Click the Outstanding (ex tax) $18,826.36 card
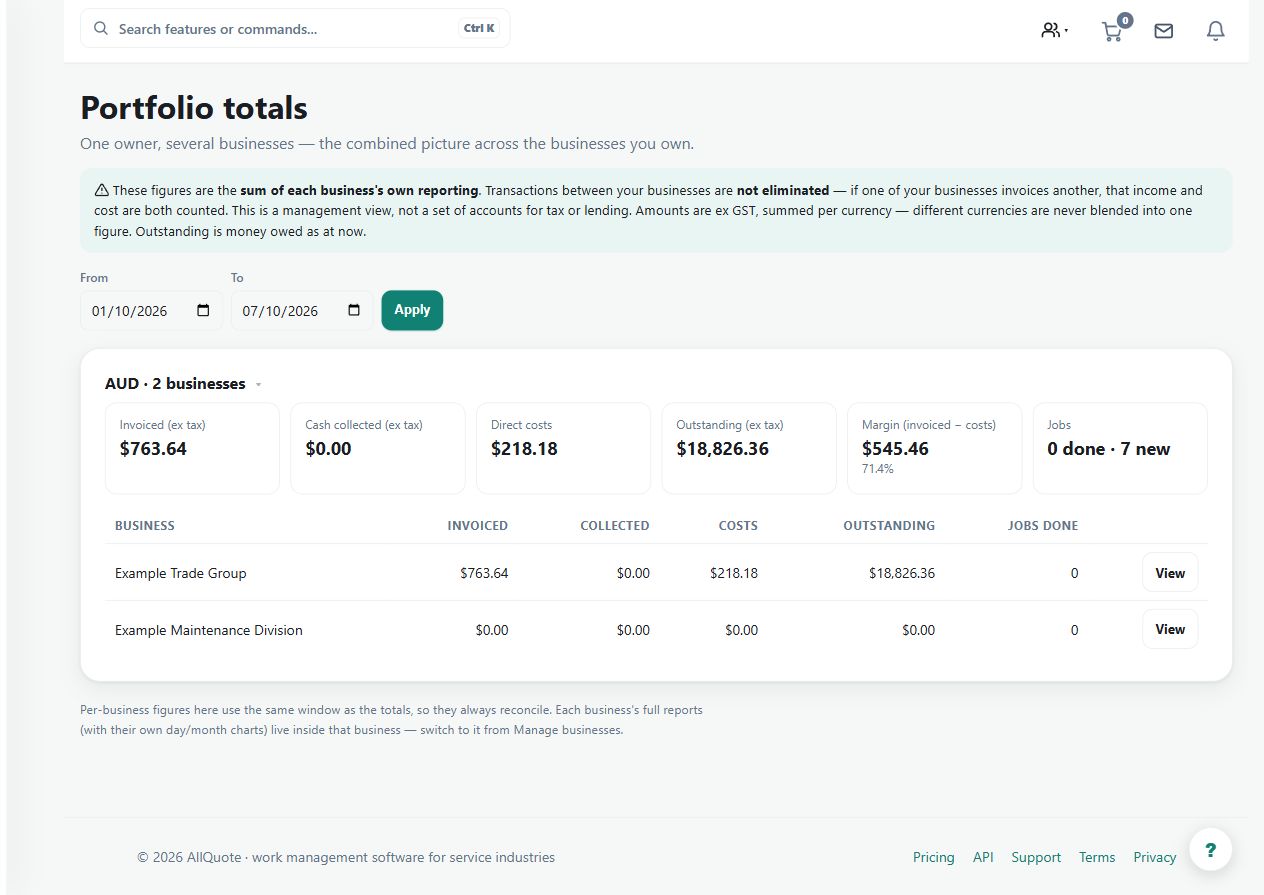 [749, 448]
